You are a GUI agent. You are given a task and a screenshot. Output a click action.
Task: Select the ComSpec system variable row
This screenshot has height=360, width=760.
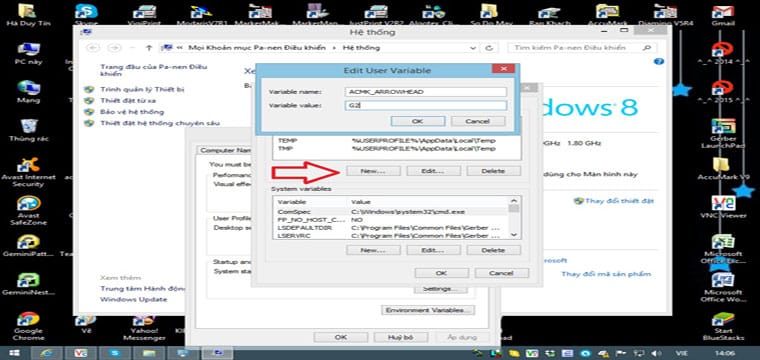coord(391,212)
